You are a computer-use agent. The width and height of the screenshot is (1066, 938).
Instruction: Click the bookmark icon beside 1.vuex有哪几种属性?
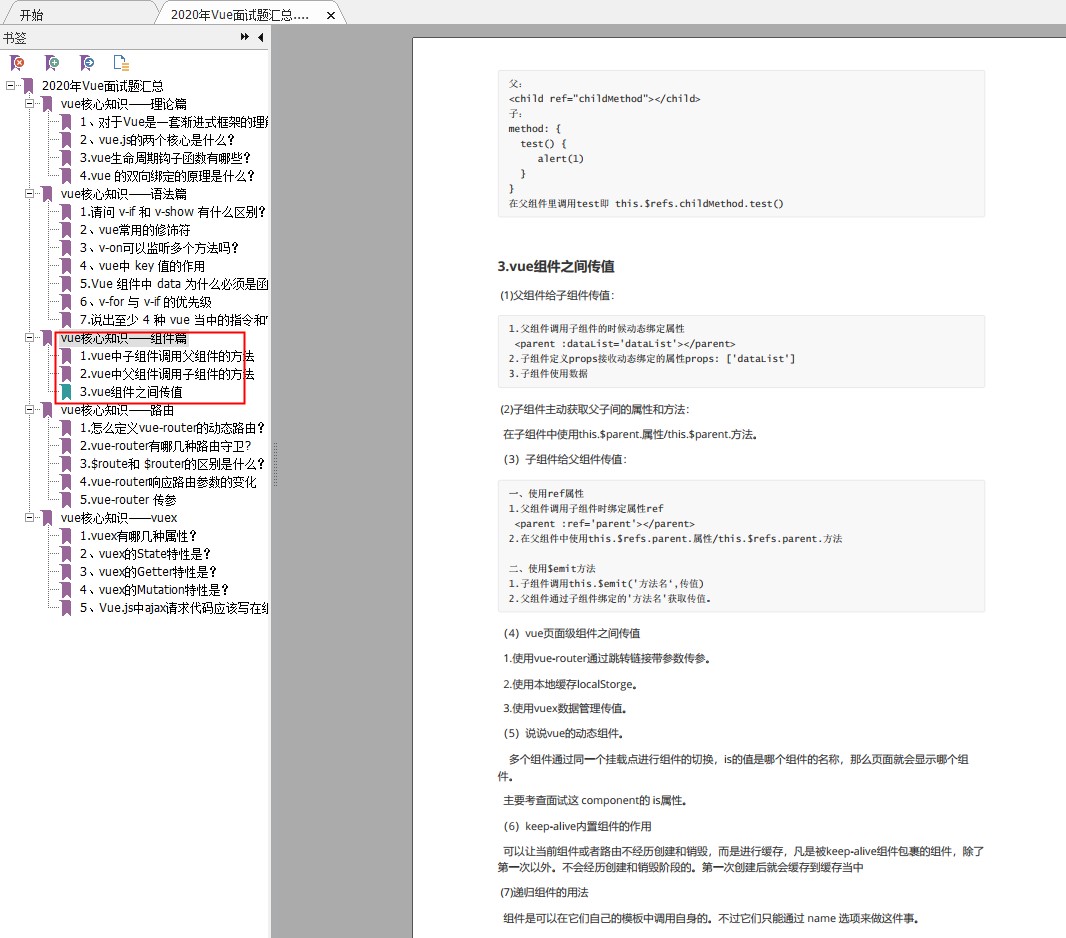pyautogui.click(x=66, y=536)
